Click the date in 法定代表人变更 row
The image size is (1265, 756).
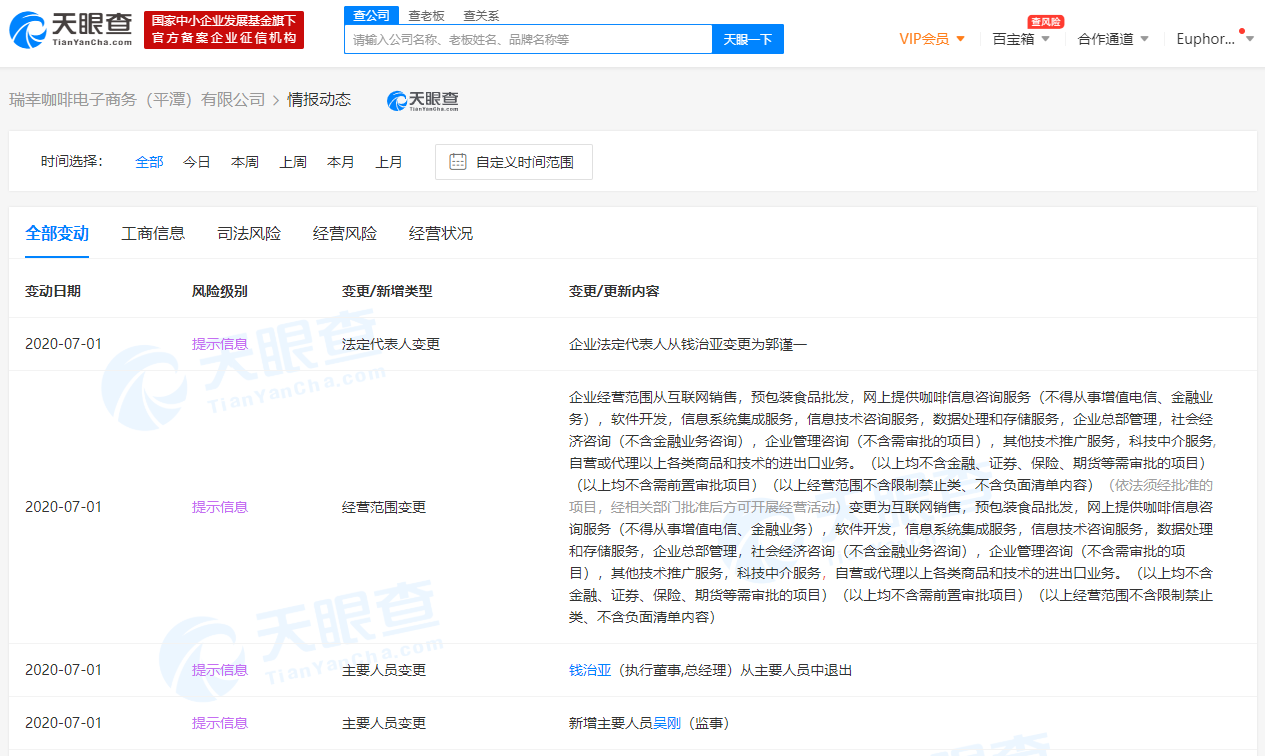64,344
